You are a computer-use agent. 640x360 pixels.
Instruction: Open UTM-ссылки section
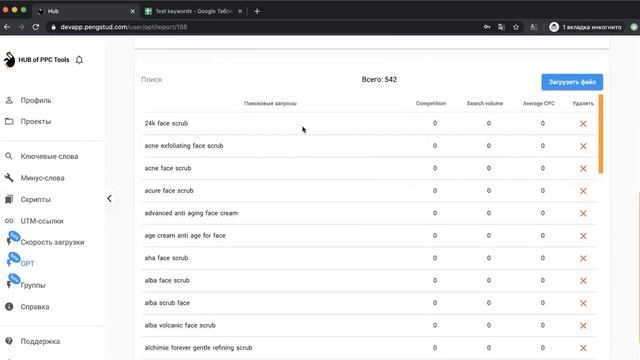(42, 221)
